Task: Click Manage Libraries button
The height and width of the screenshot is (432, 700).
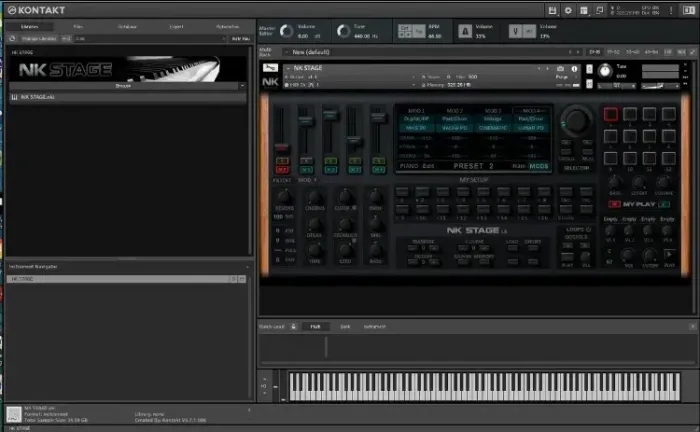Action: coord(39,39)
